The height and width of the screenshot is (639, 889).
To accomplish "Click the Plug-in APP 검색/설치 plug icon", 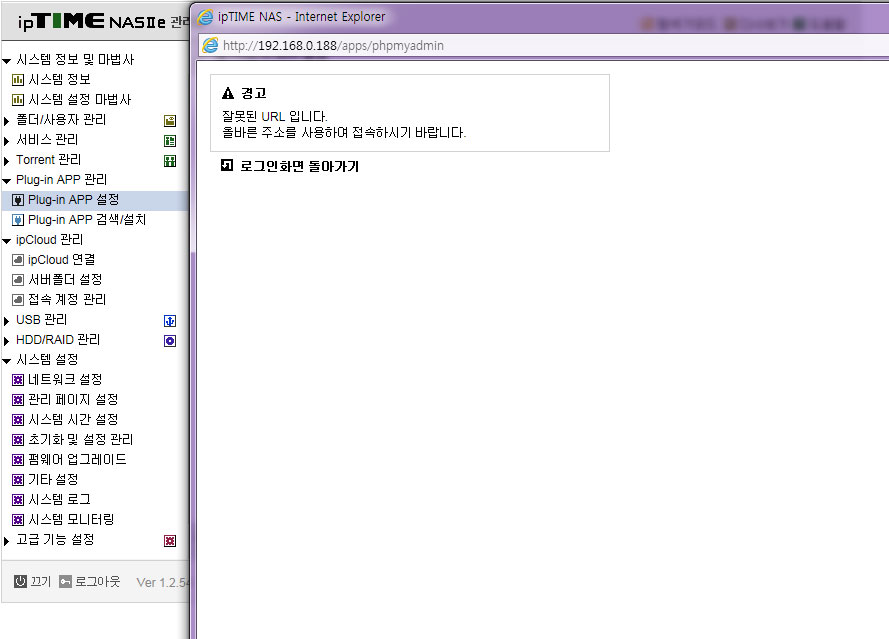I will pyautogui.click(x=18, y=220).
